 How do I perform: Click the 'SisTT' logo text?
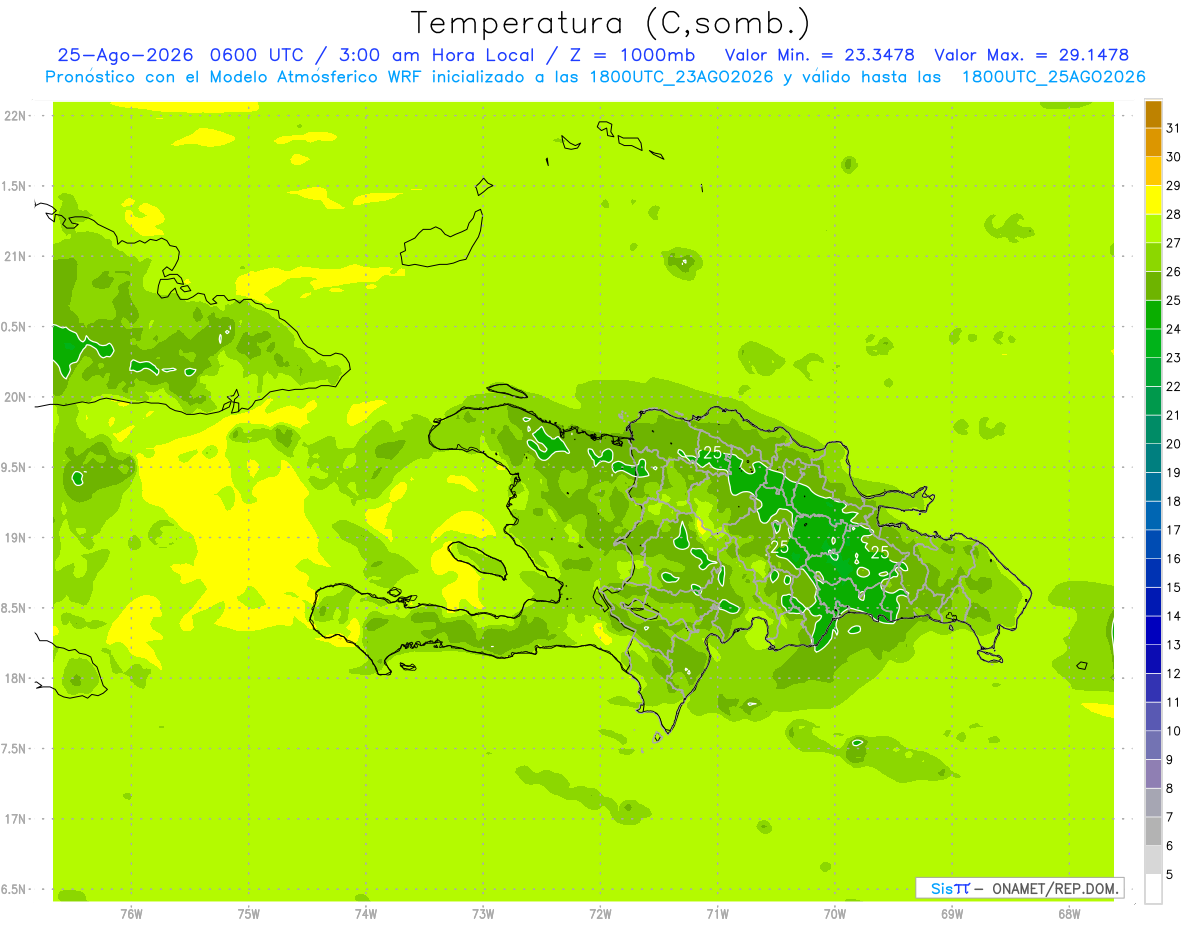[x=949, y=888]
